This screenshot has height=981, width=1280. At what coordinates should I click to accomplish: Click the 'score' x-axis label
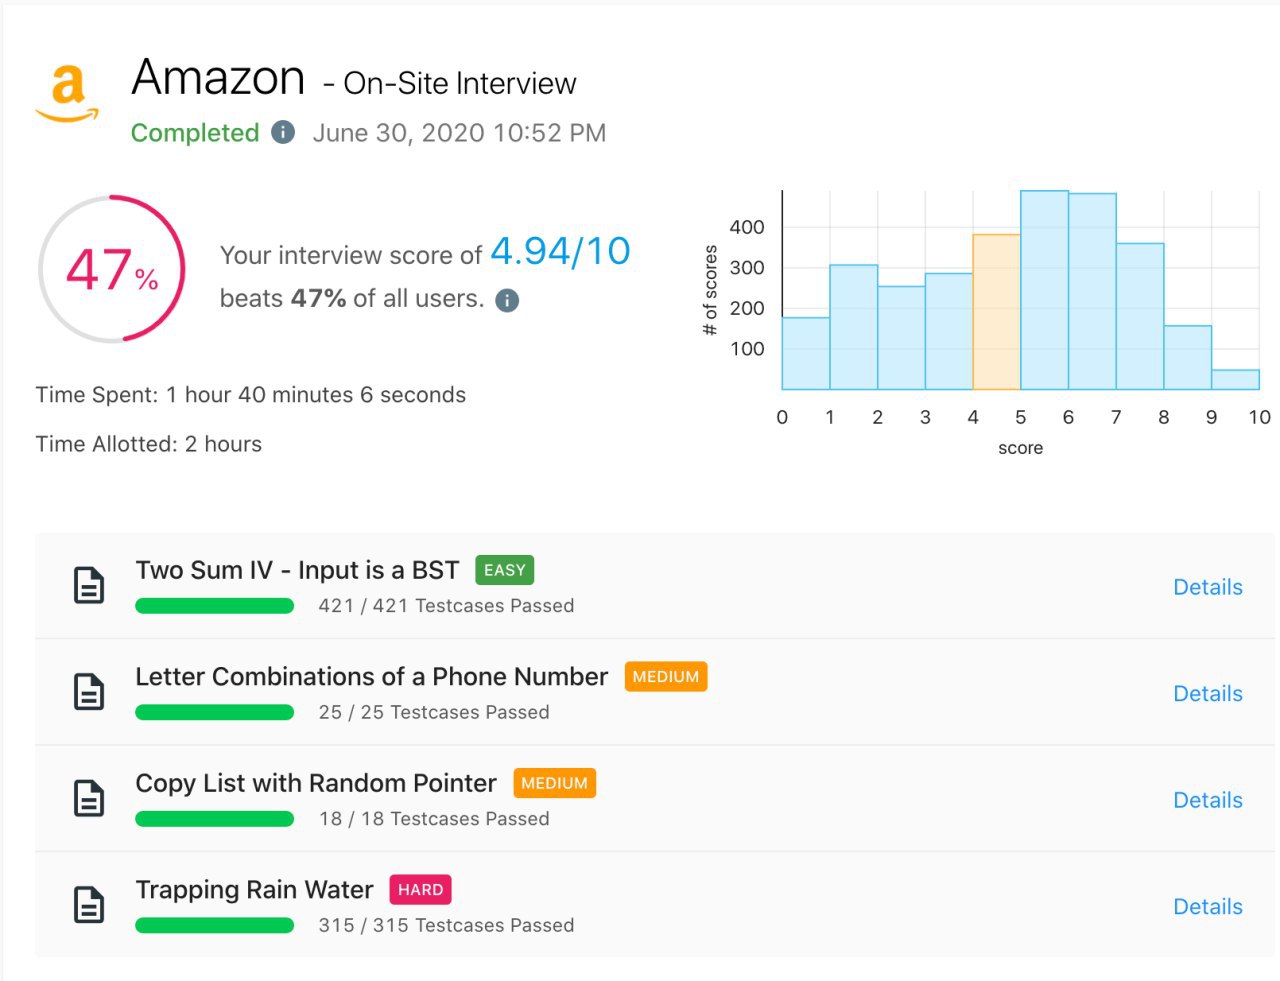pyautogui.click(x=1020, y=448)
